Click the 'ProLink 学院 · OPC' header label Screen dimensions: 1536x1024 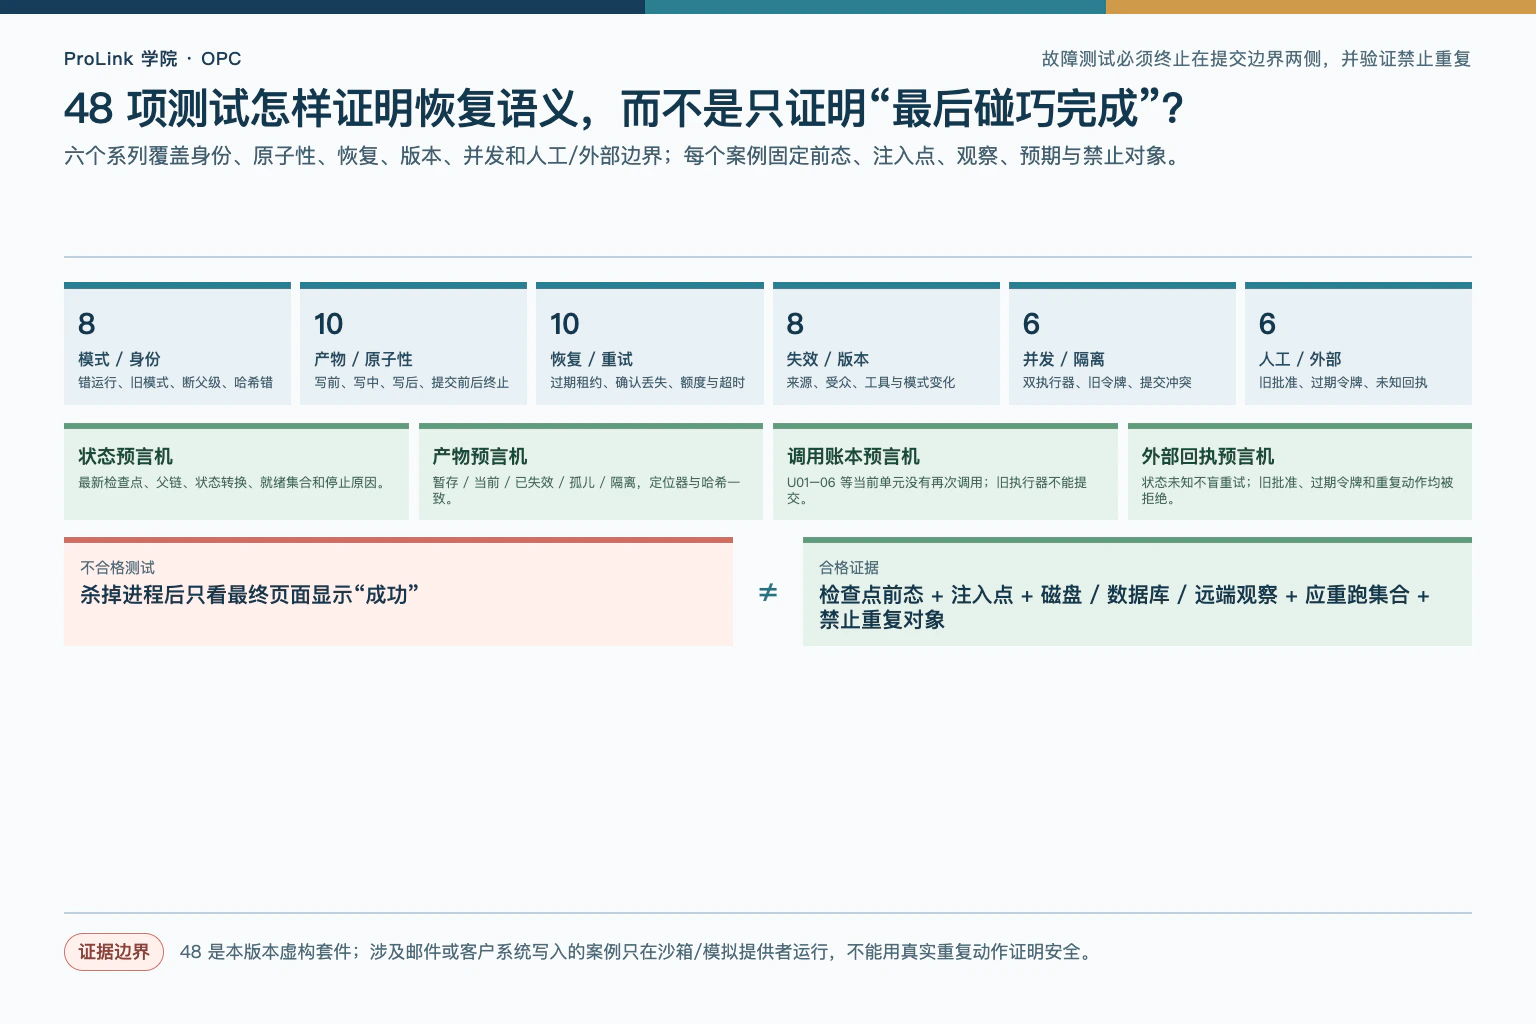(152, 59)
